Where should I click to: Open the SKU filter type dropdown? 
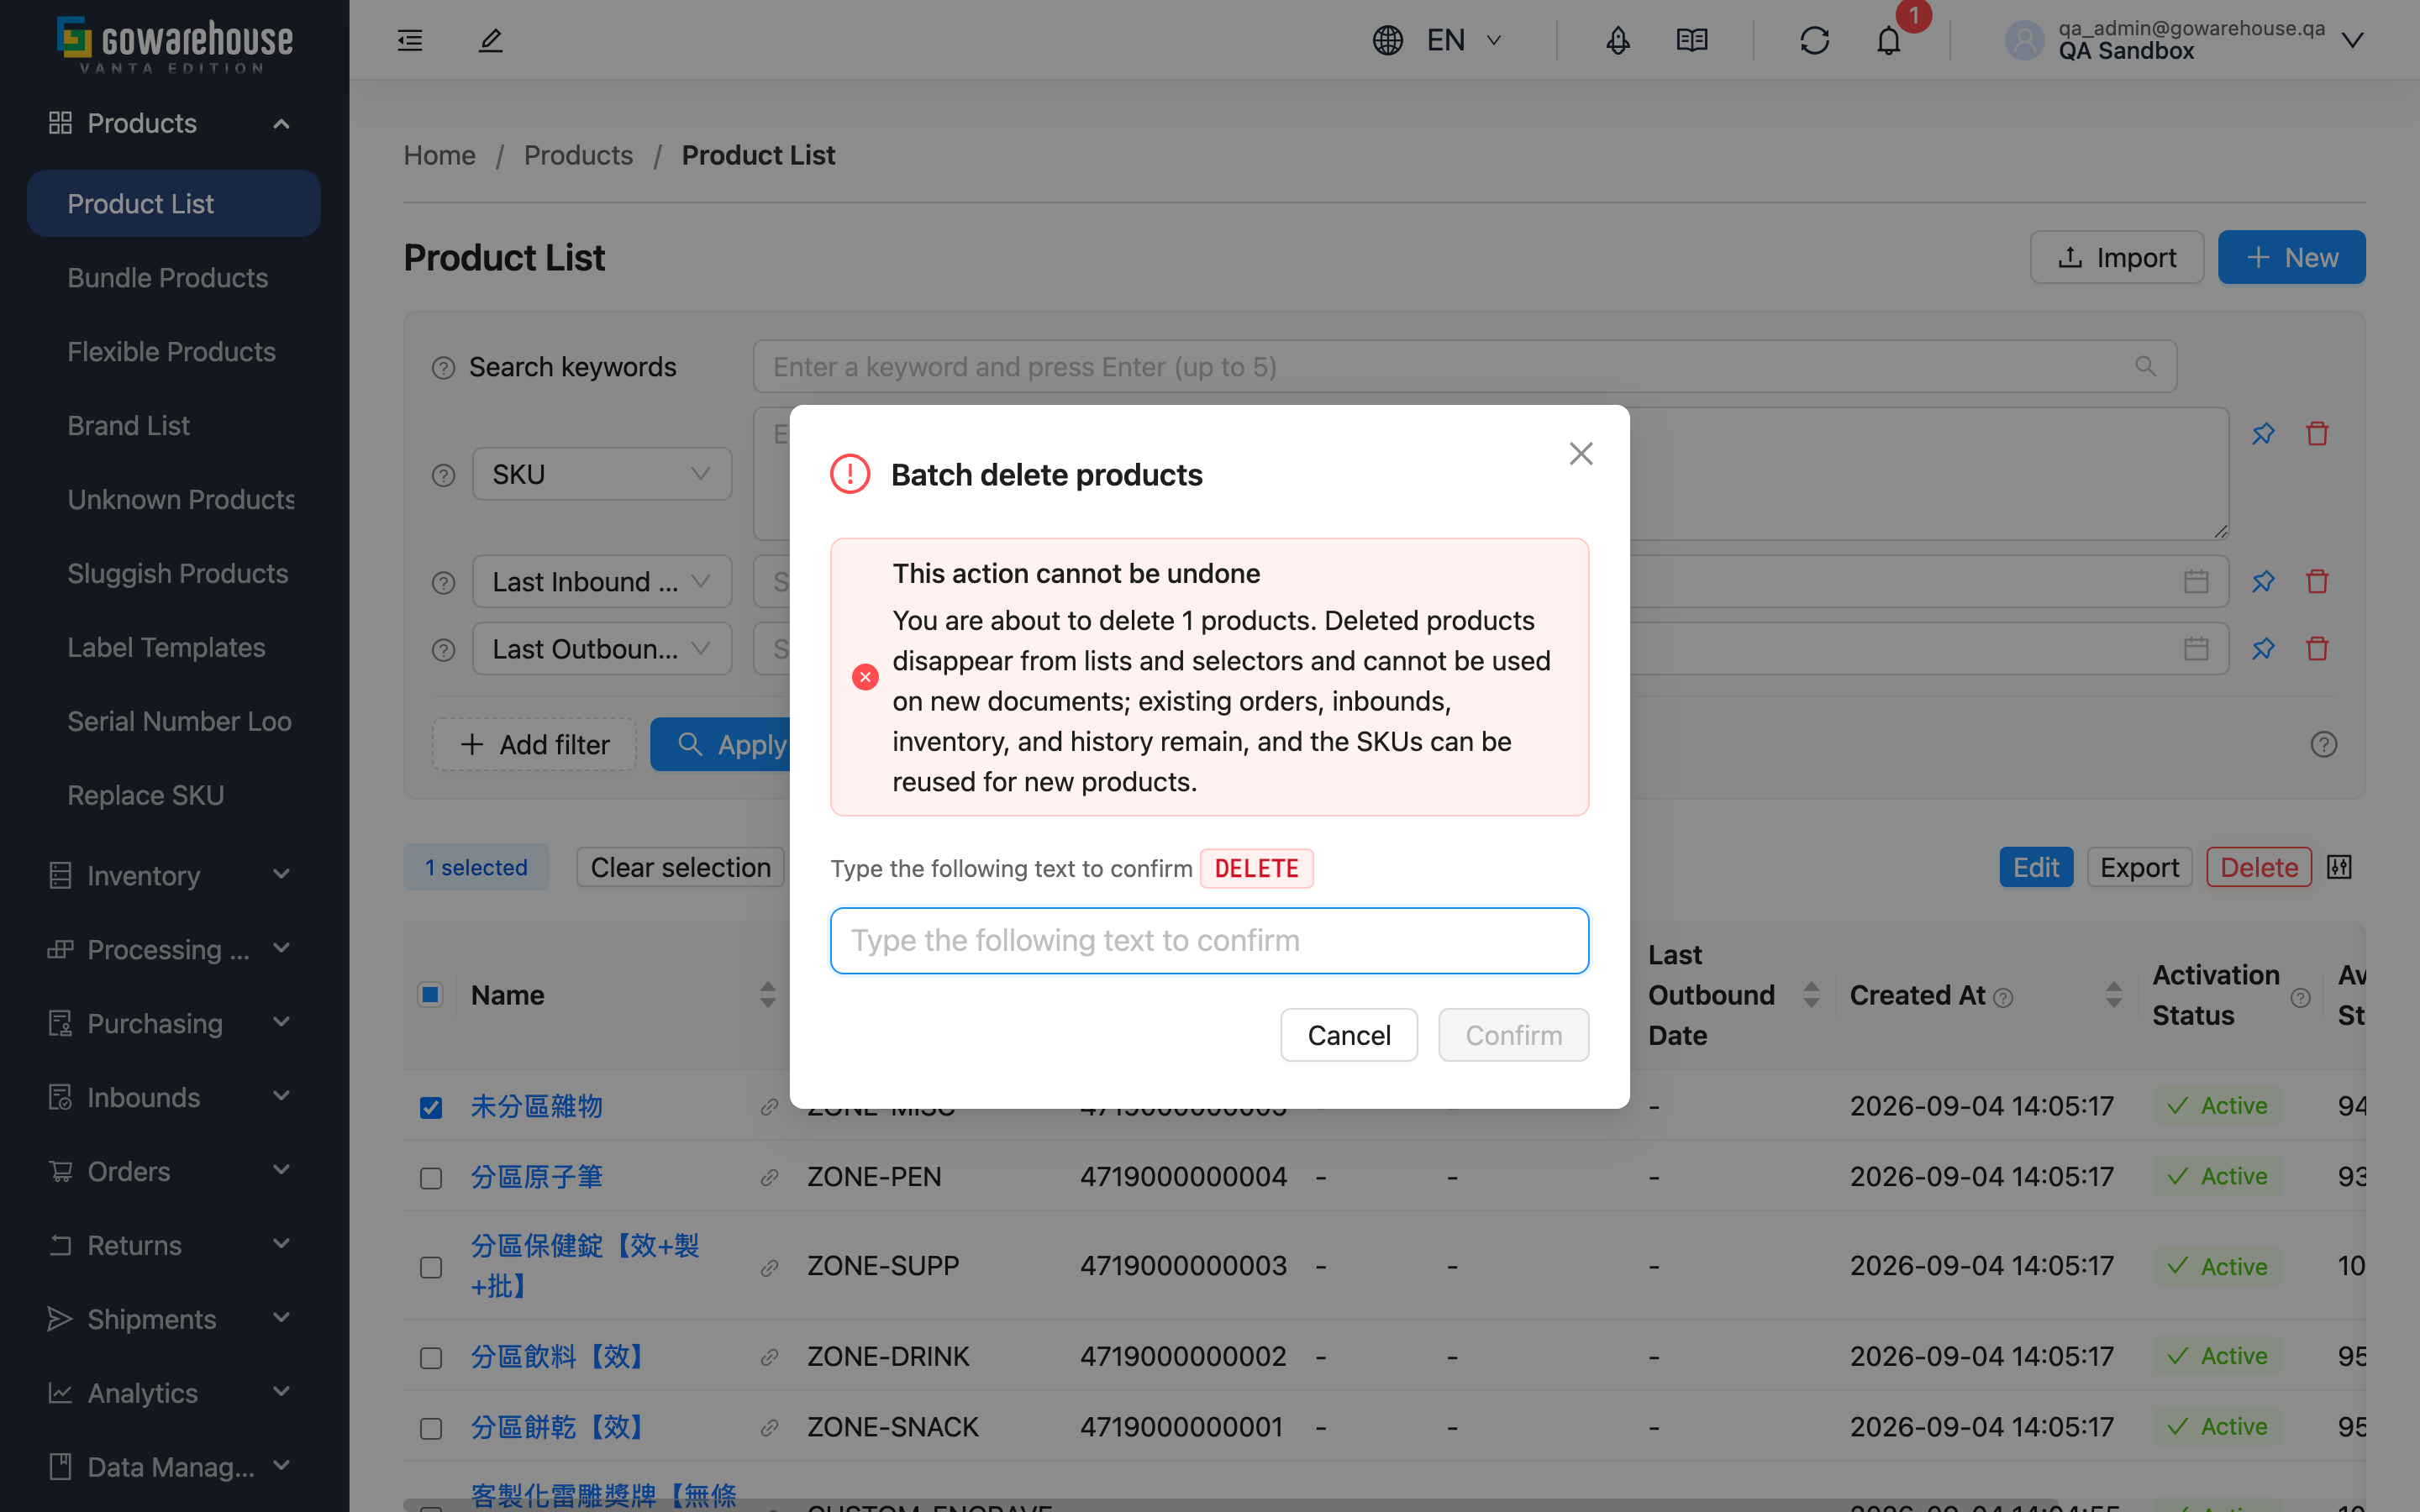(x=602, y=474)
